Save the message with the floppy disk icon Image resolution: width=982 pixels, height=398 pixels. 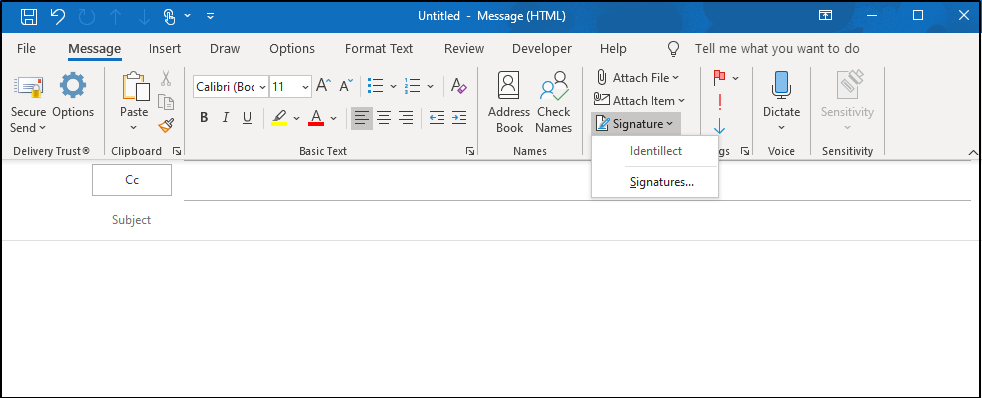coord(29,16)
